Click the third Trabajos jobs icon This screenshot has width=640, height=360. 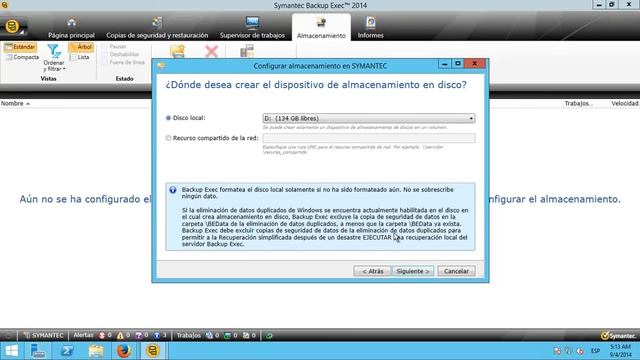(246, 336)
